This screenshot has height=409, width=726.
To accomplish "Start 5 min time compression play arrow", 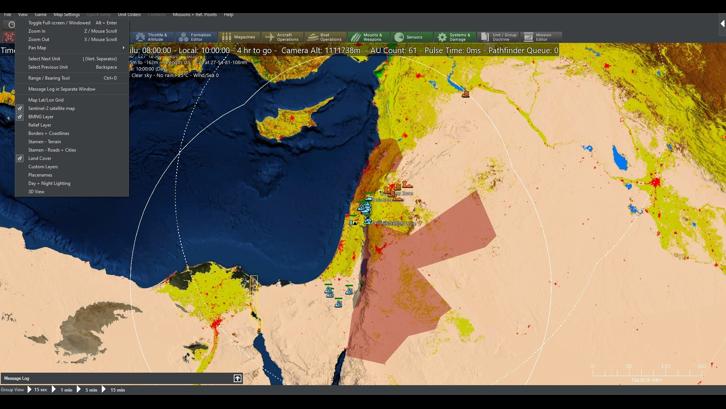I will (x=79, y=390).
